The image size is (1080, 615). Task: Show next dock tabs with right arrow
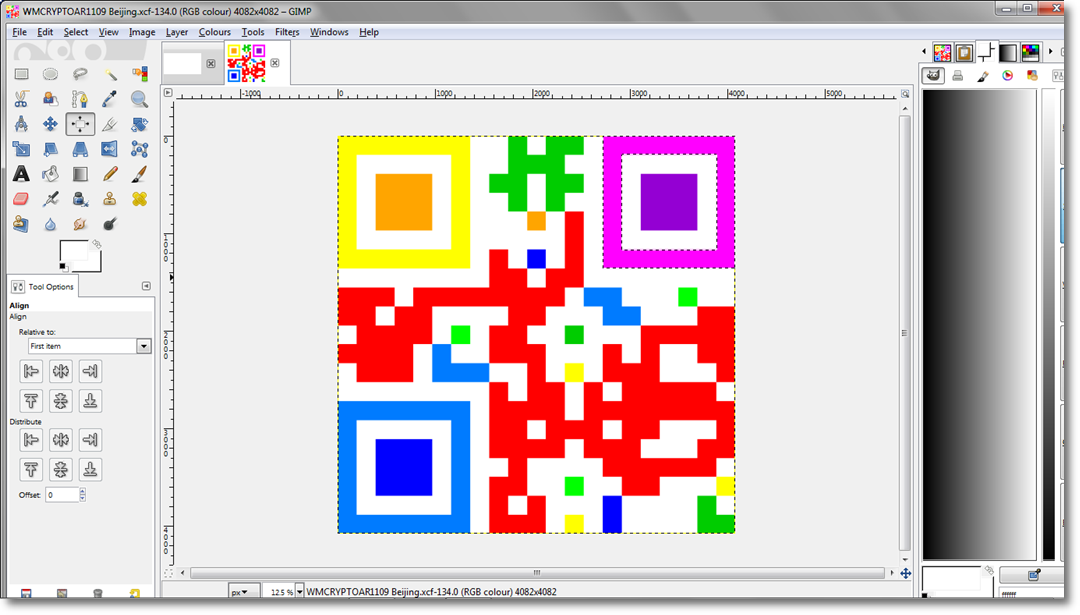coord(1050,52)
